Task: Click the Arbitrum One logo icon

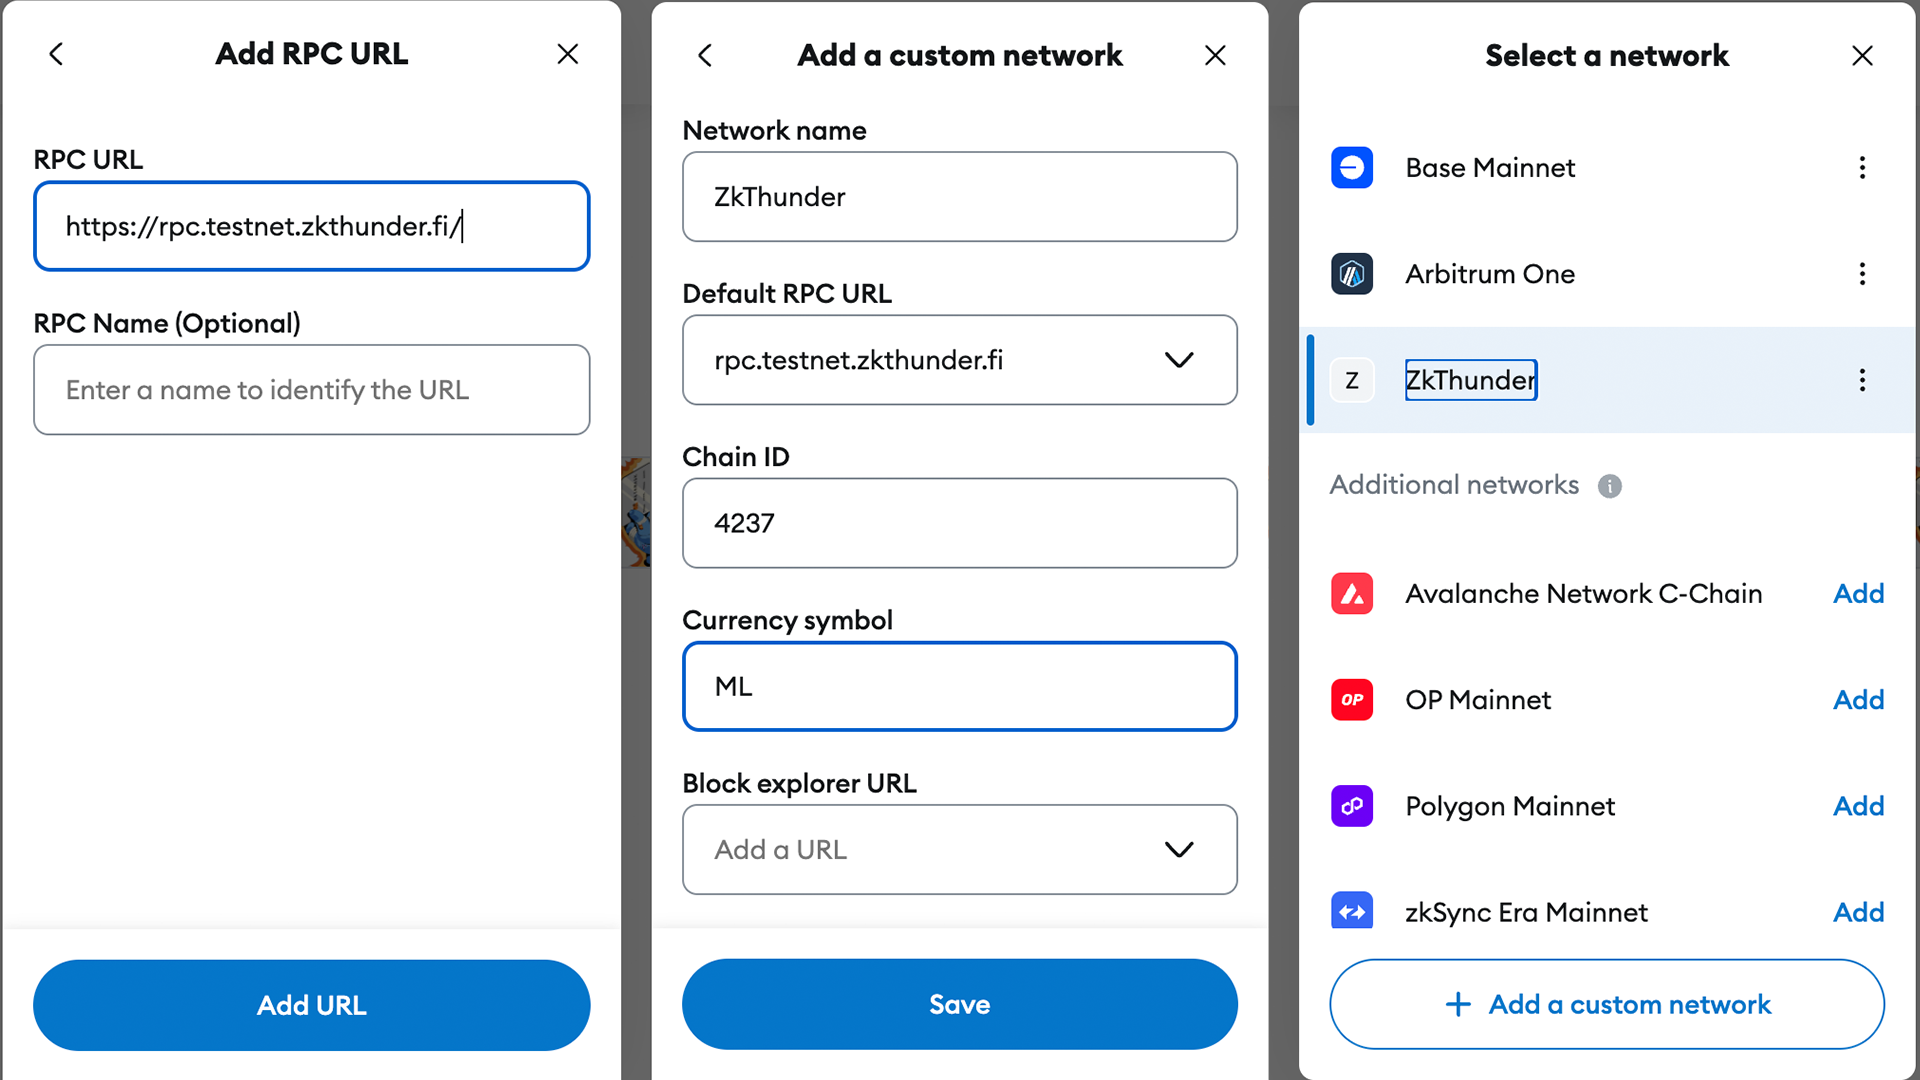Action: point(1351,274)
